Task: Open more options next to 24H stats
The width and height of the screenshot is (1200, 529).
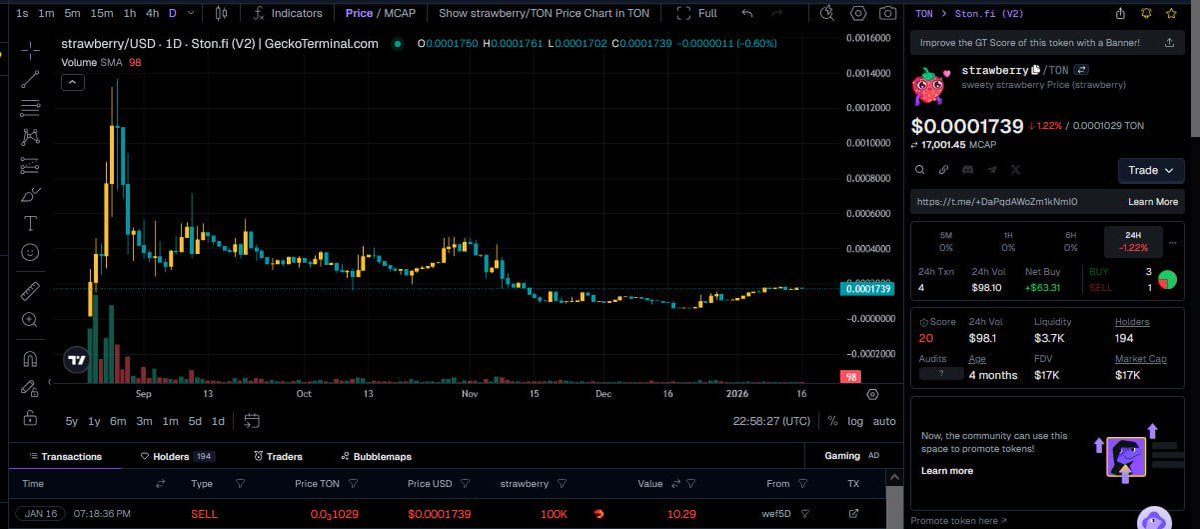Action: tap(1172, 241)
